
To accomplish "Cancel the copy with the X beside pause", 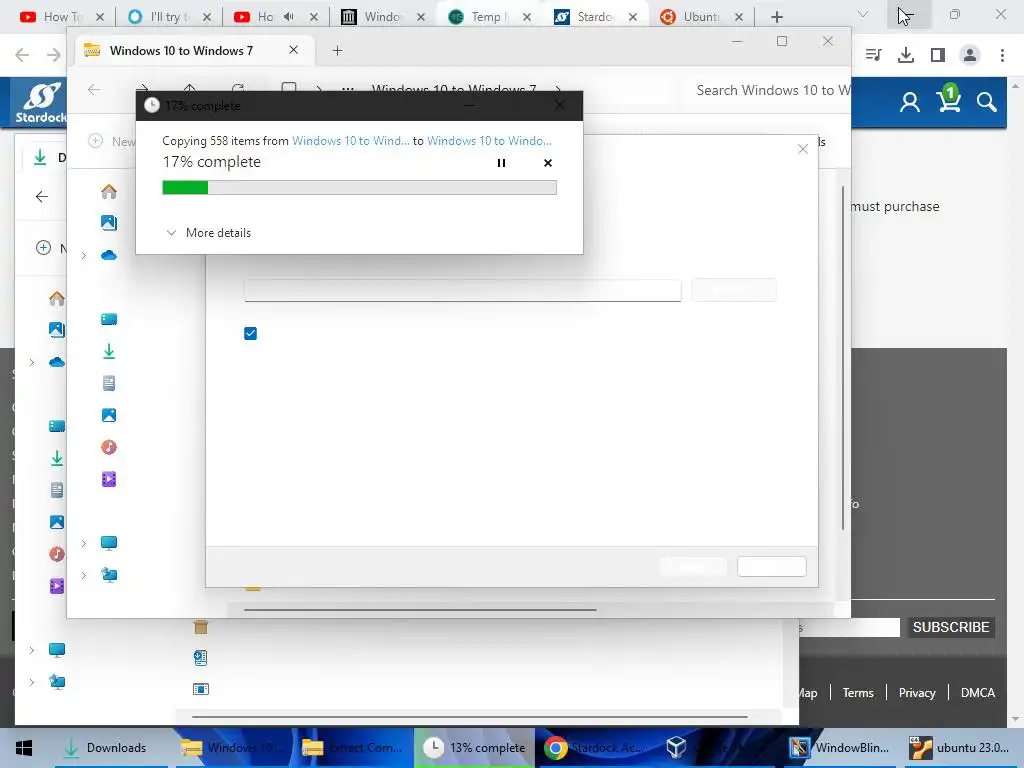I will tap(548, 163).
